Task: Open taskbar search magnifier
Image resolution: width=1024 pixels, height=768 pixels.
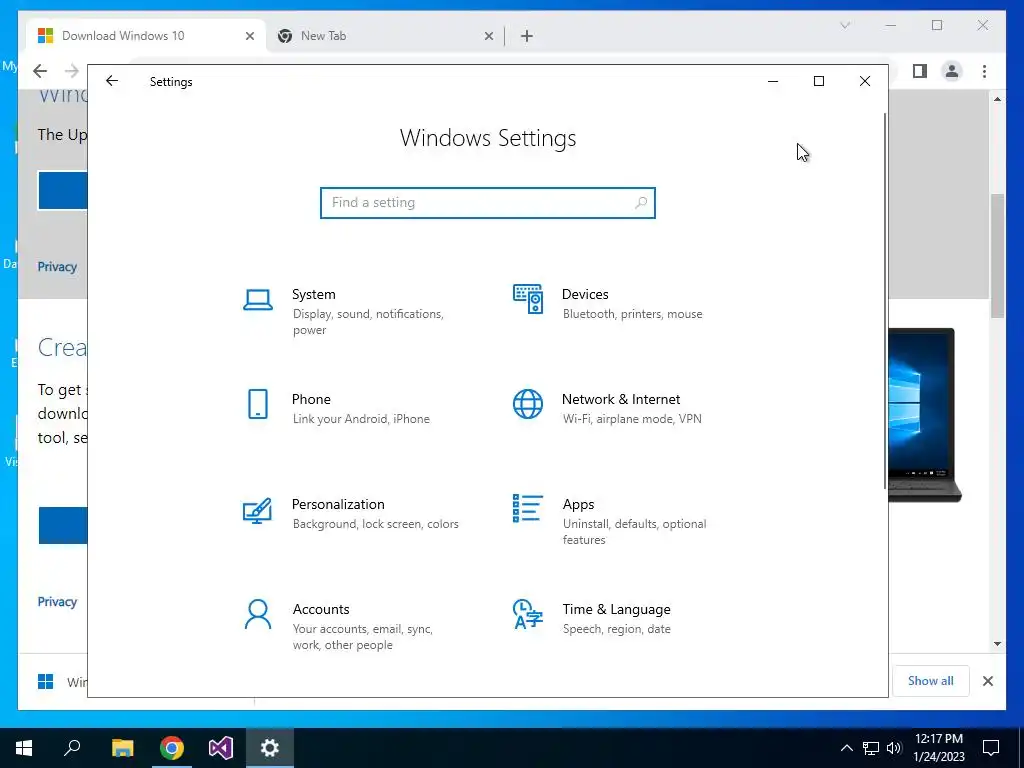Action: [72, 748]
